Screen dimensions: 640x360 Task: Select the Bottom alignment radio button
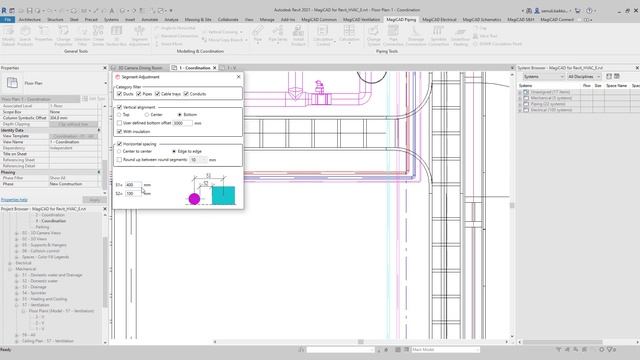pos(180,115)
